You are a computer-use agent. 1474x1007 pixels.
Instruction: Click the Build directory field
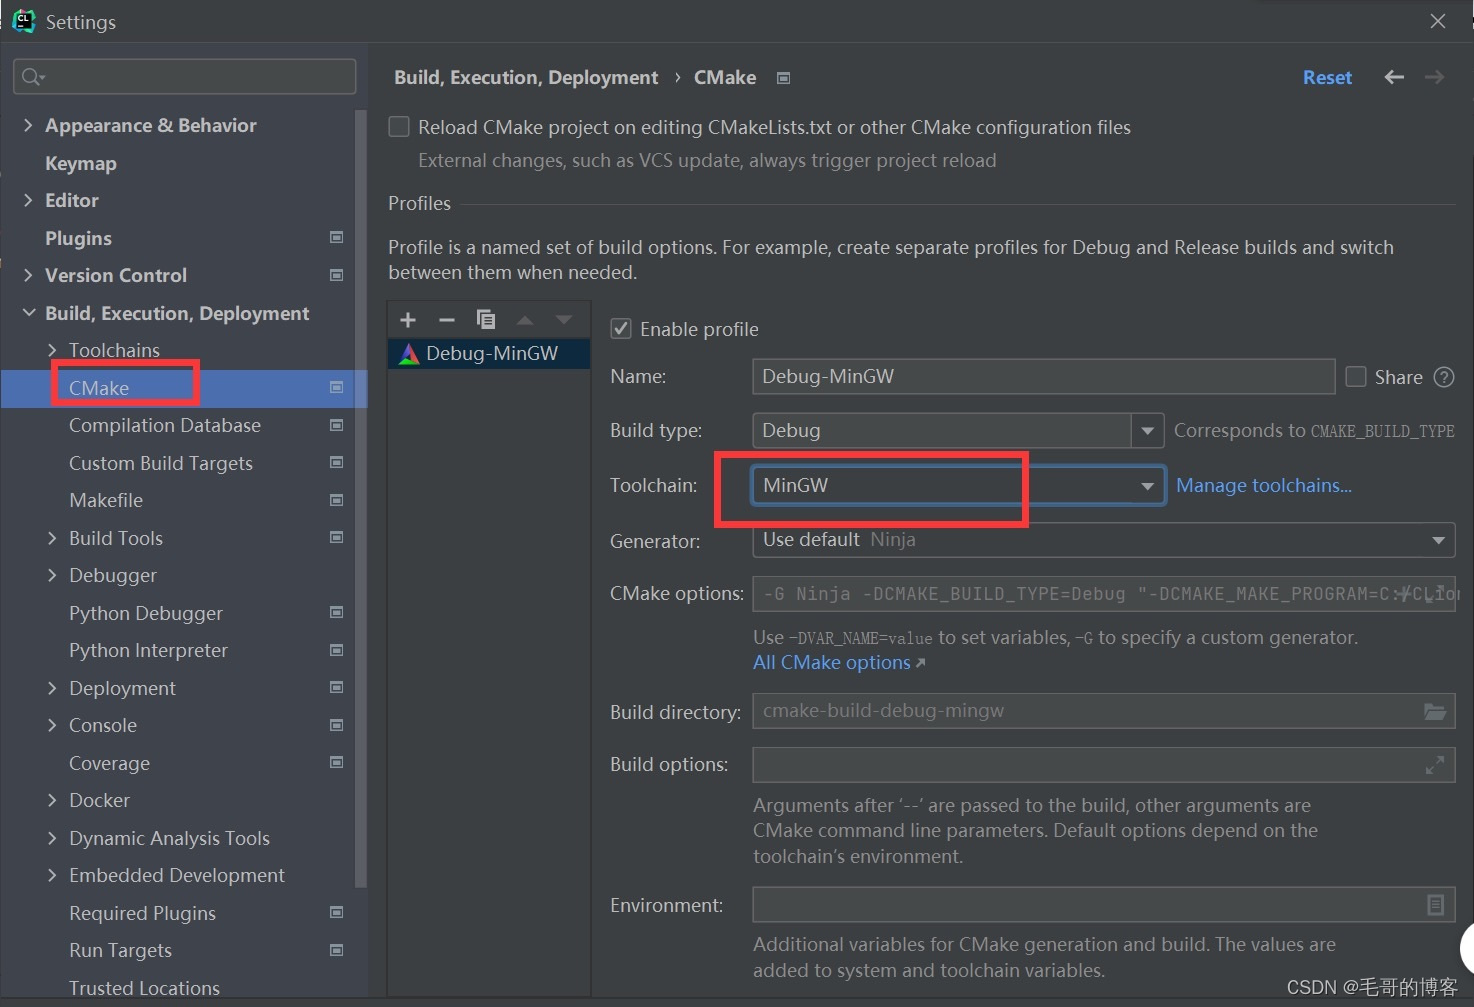point(1104,711)
